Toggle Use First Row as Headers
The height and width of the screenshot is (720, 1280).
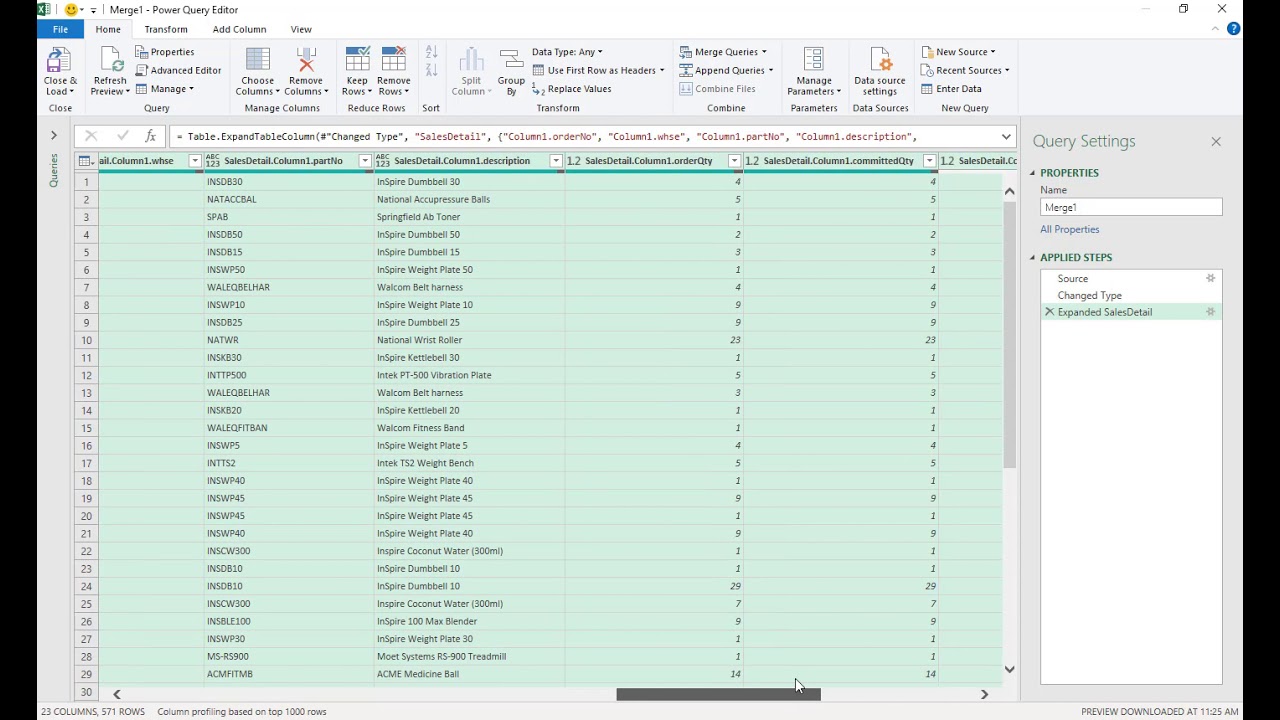pyautogui.click(x=599, y=70)
